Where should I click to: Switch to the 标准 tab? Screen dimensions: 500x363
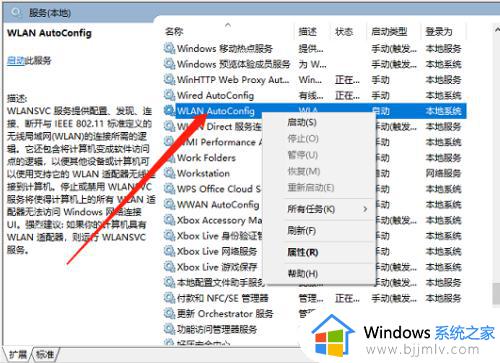[45, 355]
